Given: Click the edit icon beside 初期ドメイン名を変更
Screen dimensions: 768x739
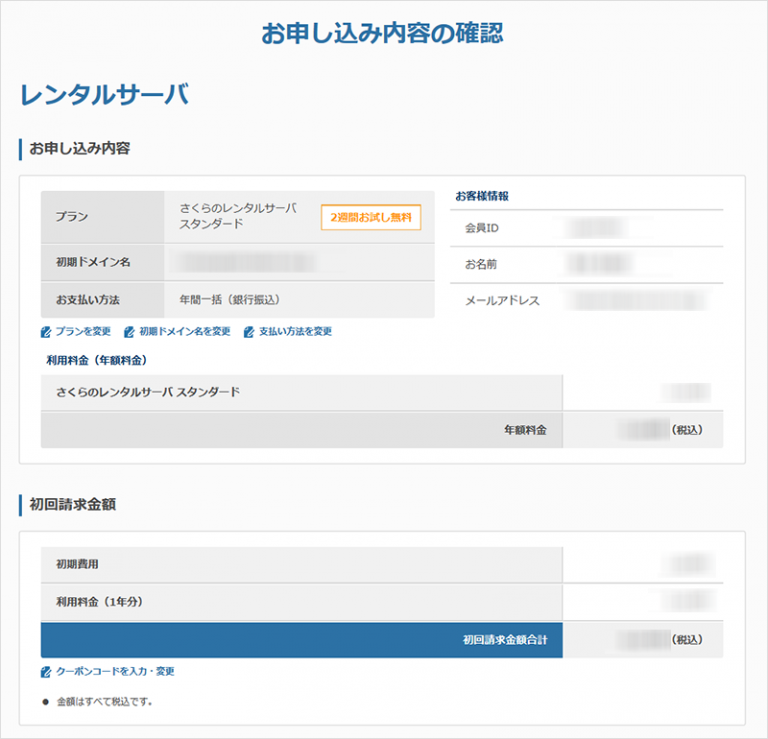Looking at the screenshot, I should tap(129, 332).
